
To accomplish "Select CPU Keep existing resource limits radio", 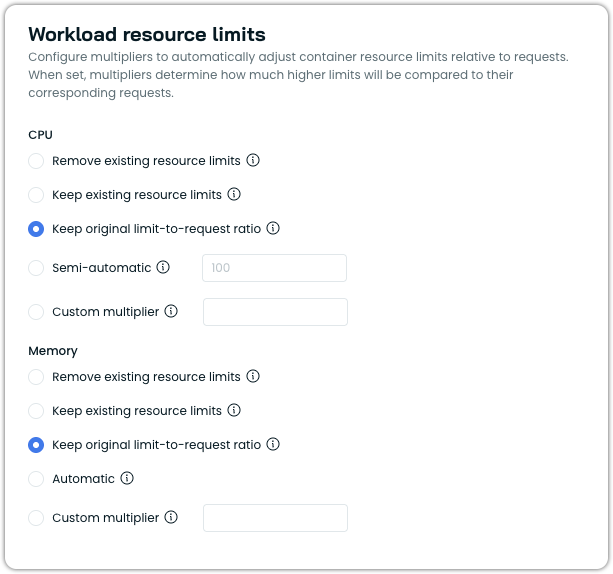I will (x=36, y=195).
